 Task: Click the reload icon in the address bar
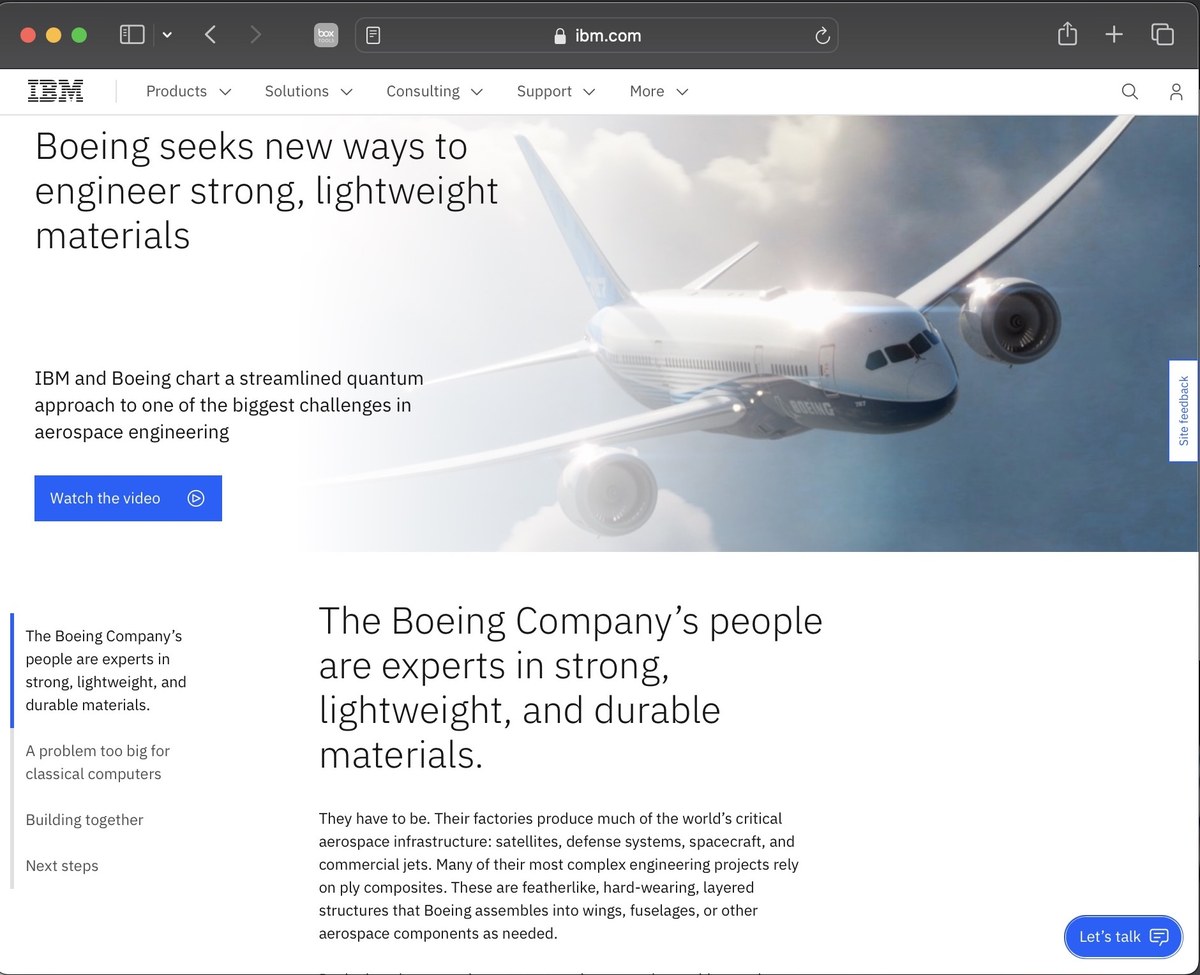822,35
